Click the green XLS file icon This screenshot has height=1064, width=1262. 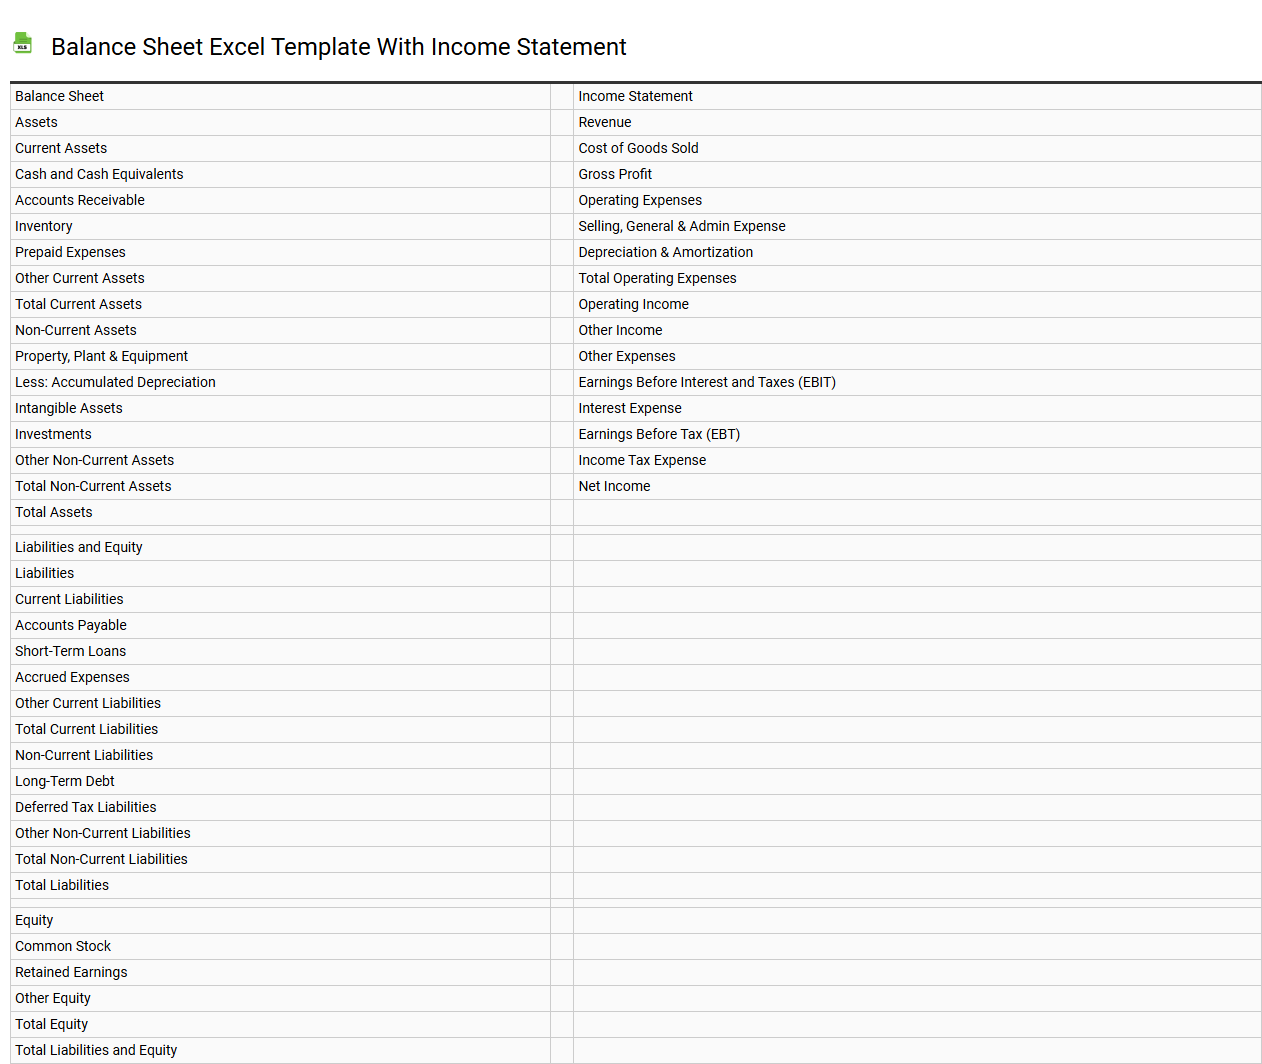click(22, 43)
